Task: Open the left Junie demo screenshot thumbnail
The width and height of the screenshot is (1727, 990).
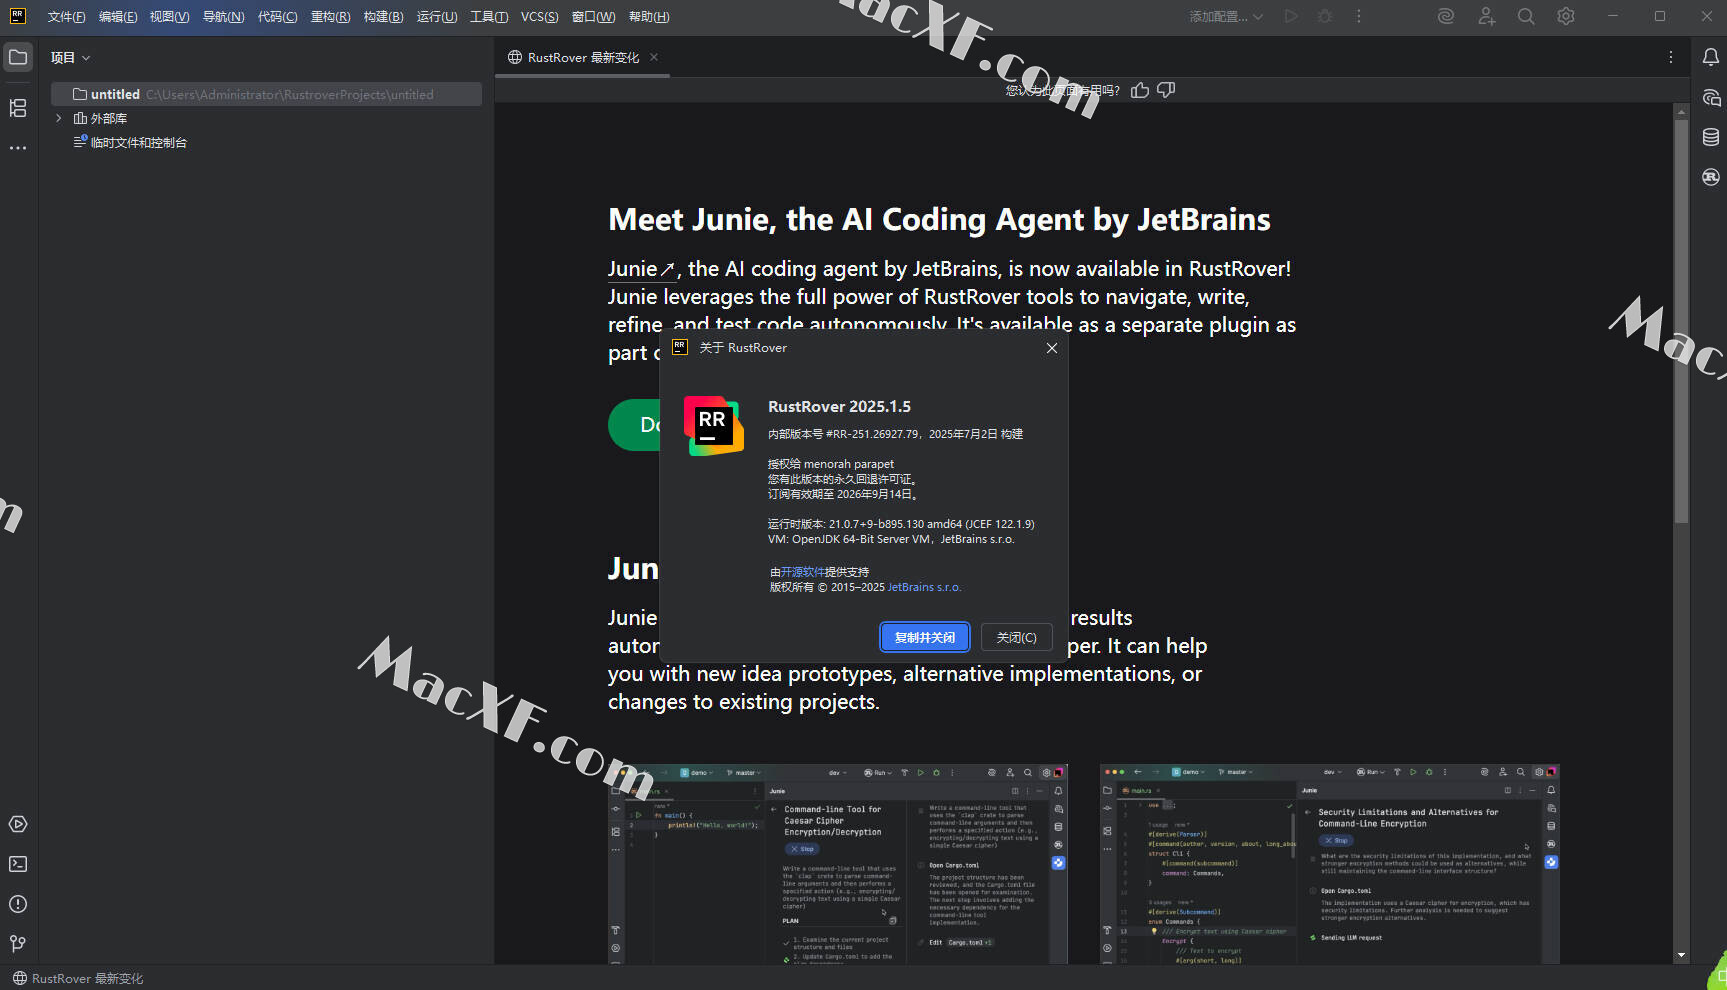Action: point(837,864)
